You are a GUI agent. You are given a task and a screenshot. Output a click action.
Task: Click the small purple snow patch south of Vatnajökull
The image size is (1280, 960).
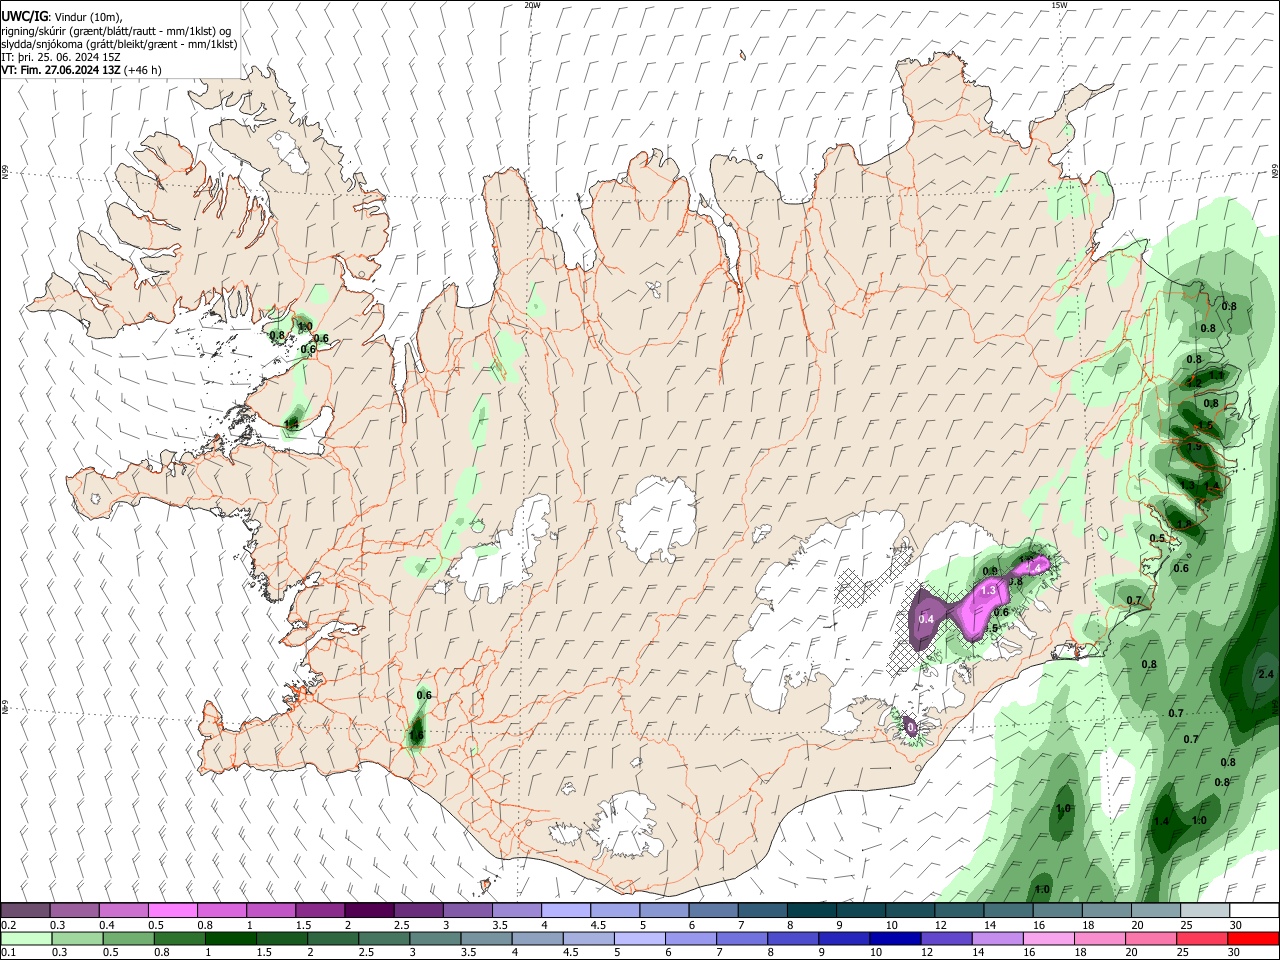coord(910,725)
